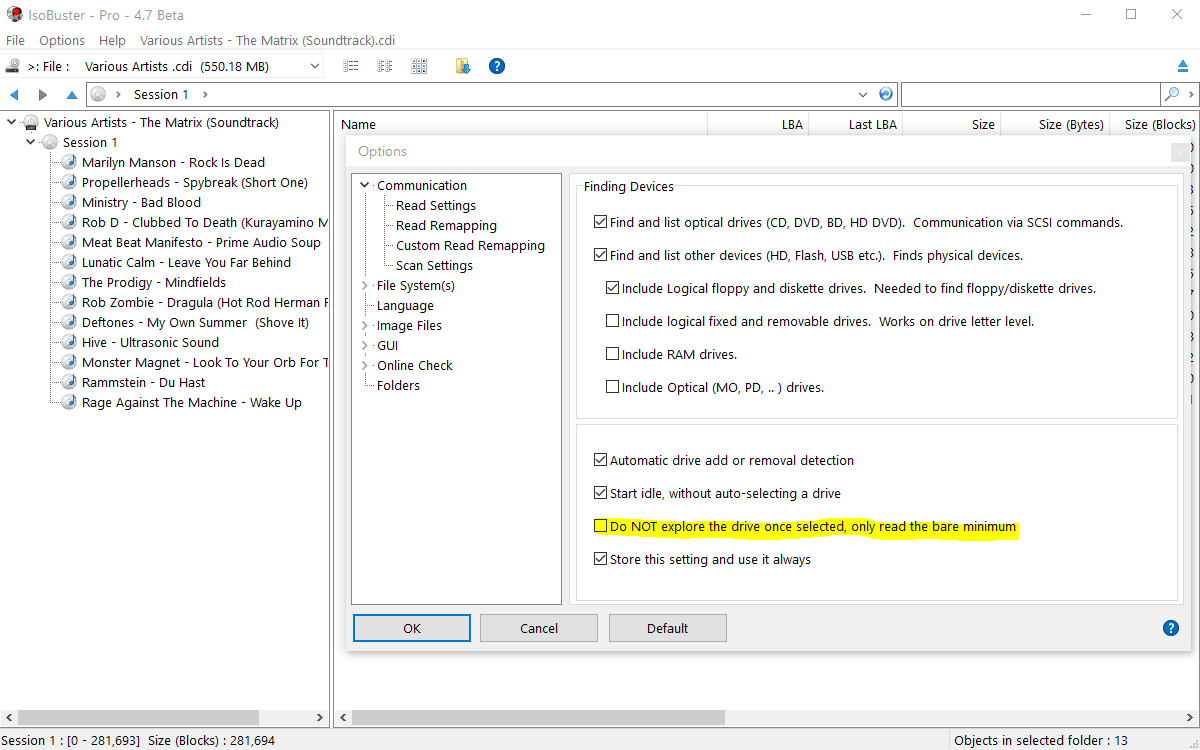The image size is (1200, 750).
Task: Open the search options dropdown arrow
Action: 1191,94
